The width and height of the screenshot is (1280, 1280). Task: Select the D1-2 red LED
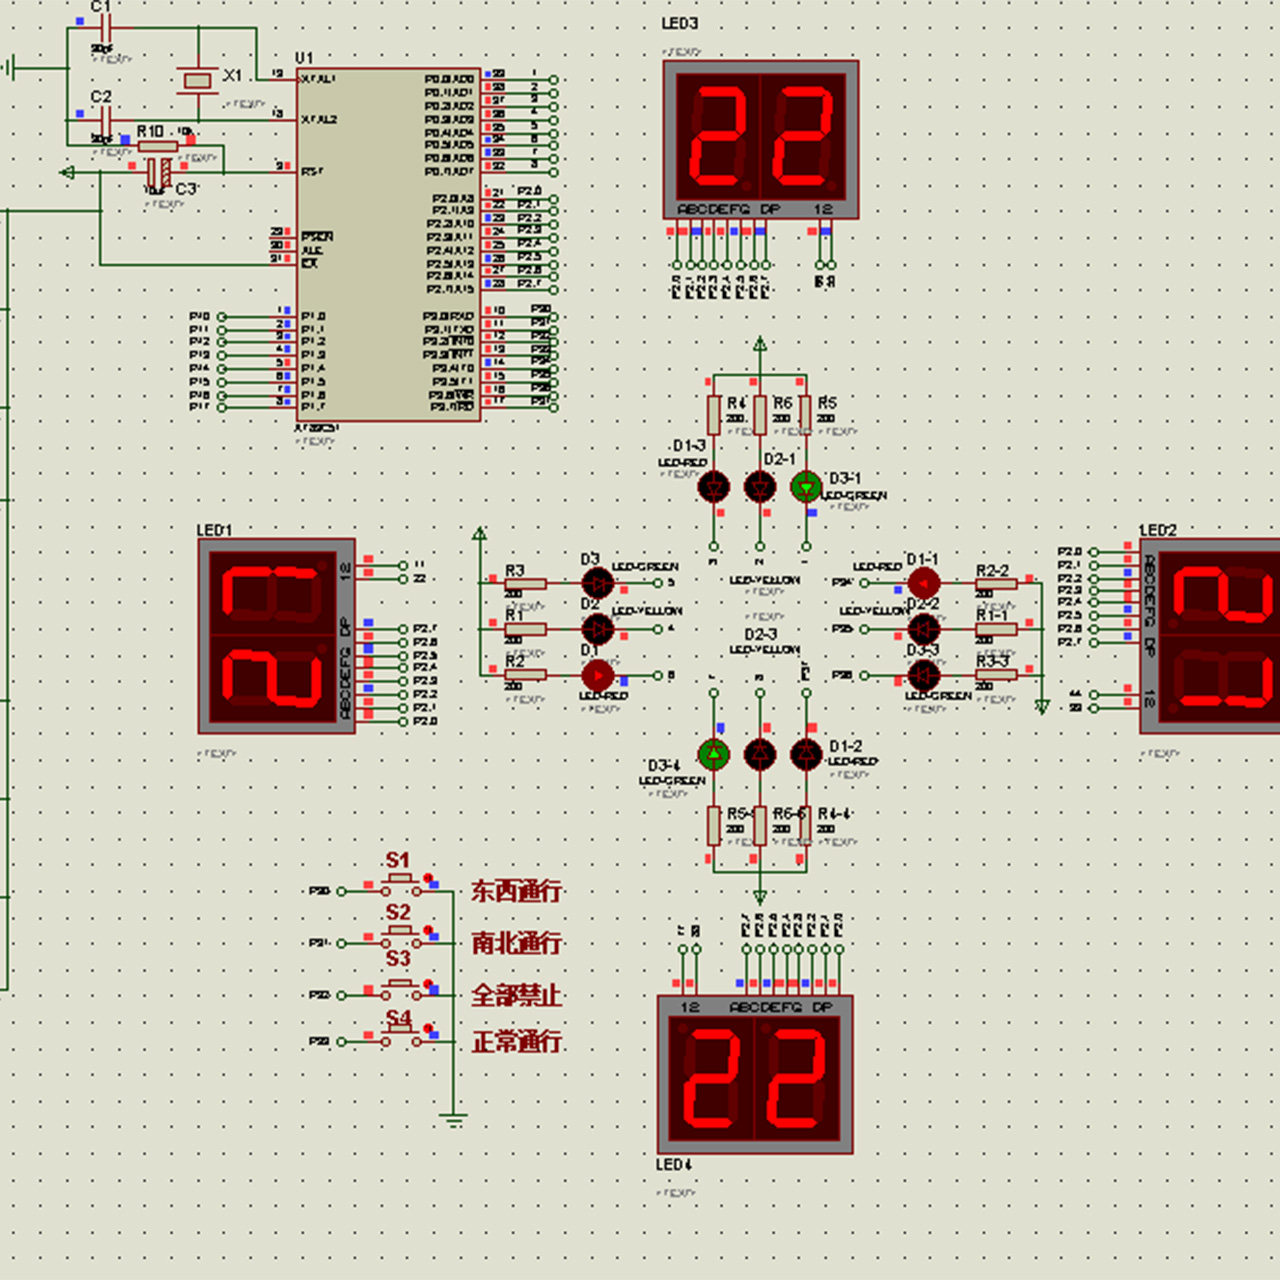click(x=806, y=755)
